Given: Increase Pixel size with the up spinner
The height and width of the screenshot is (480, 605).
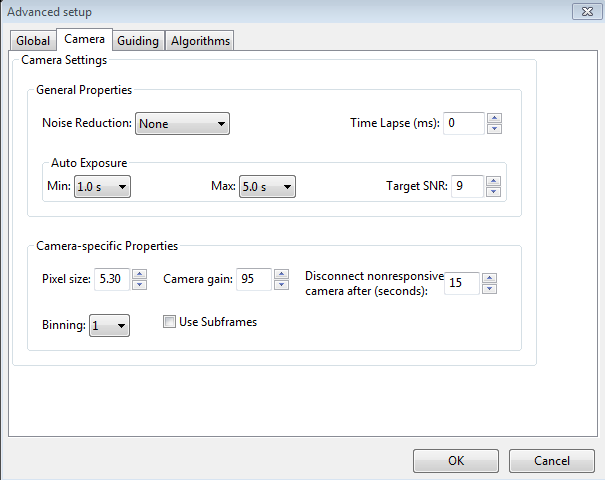Looking at the screenshot, I should (139, 274).
